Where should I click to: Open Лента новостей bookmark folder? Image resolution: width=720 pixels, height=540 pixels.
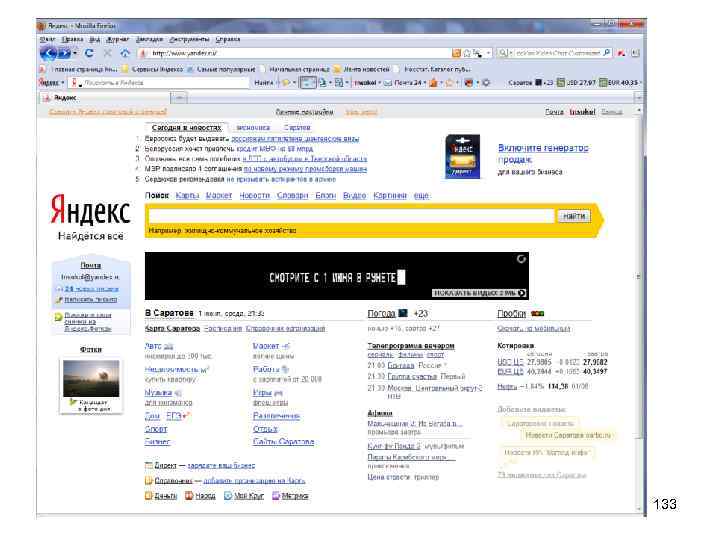coord(361,69)
